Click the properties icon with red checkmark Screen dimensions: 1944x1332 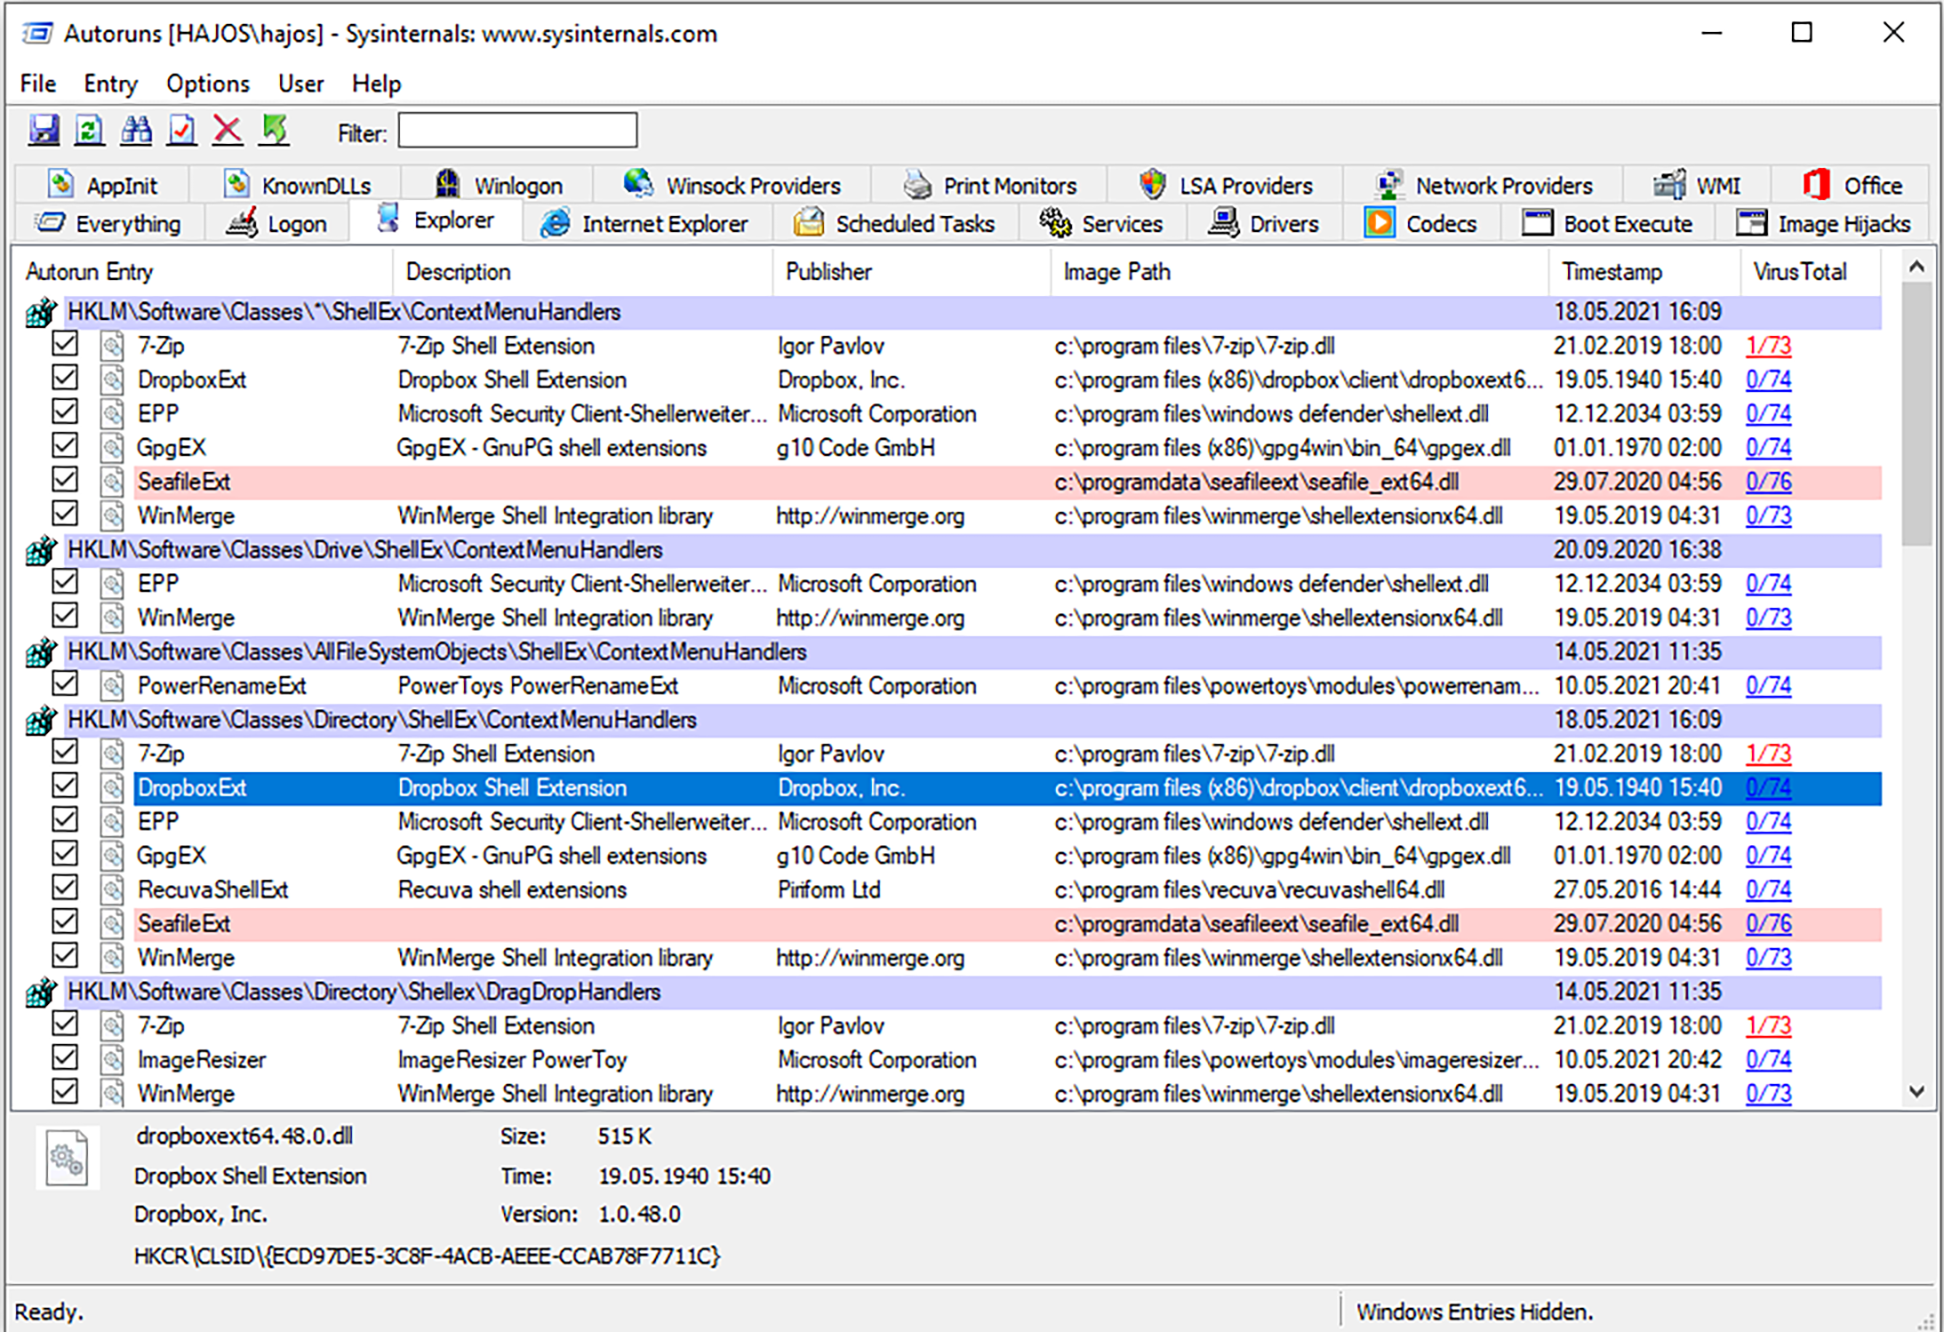coord(182,130)
